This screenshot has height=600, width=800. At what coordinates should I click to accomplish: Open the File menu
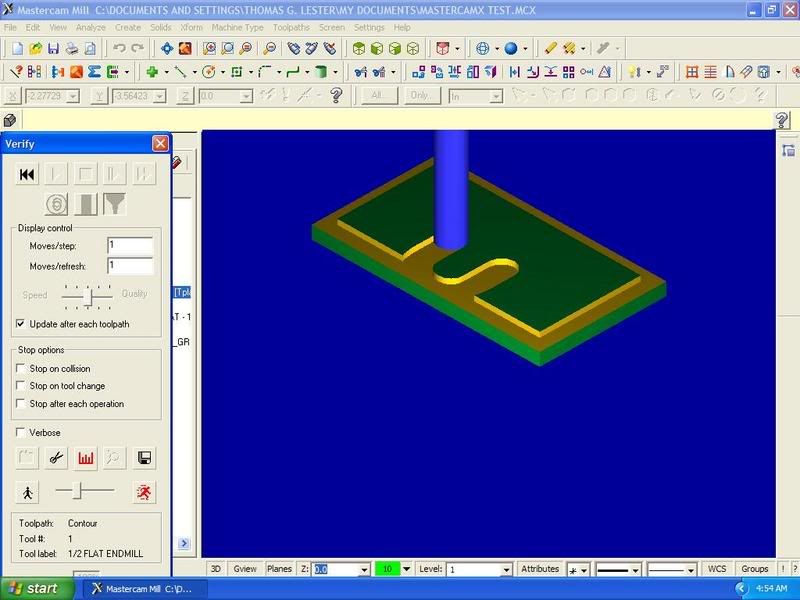pyautogui.click(x=10, y=28)
